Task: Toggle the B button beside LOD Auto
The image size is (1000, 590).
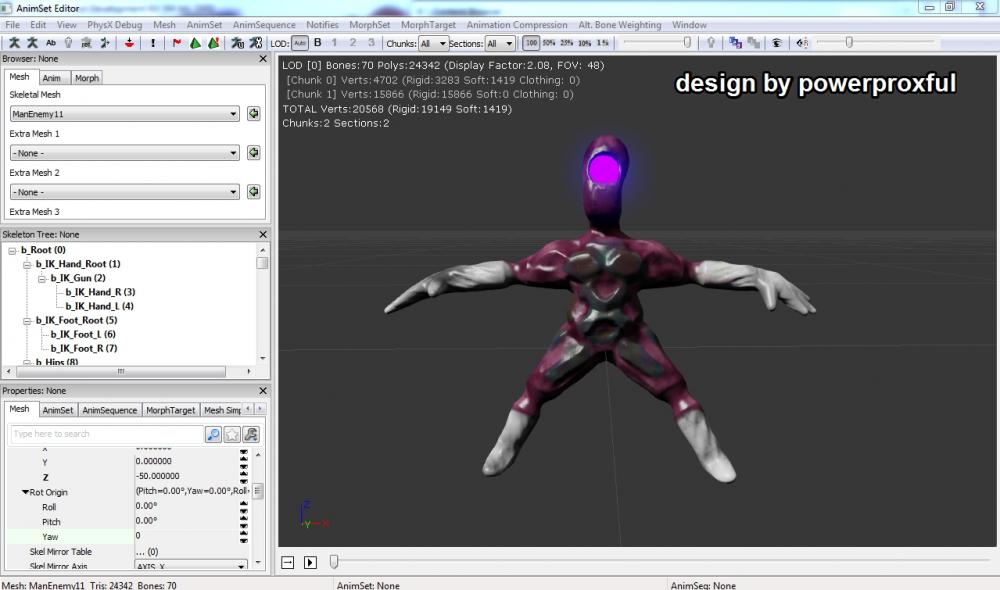Action: (x=318, y=43)
